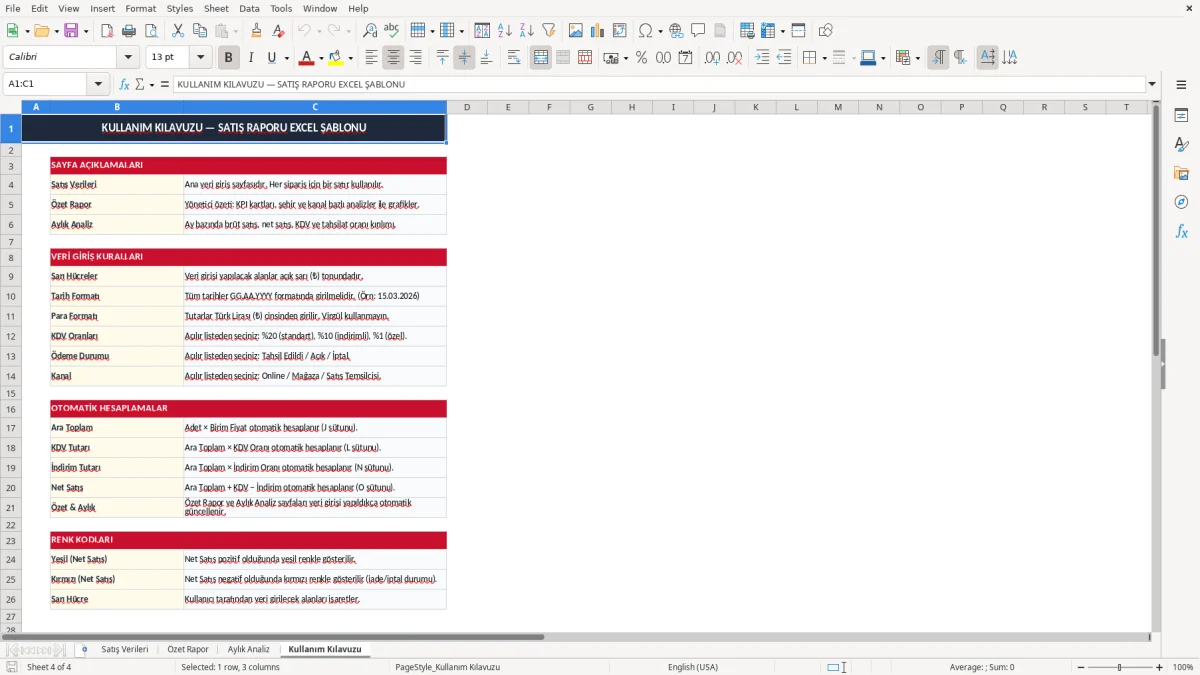Viewport: 1200px width, 675px height.
Task: Open the Format menu
Action: (x=140, y=8)
